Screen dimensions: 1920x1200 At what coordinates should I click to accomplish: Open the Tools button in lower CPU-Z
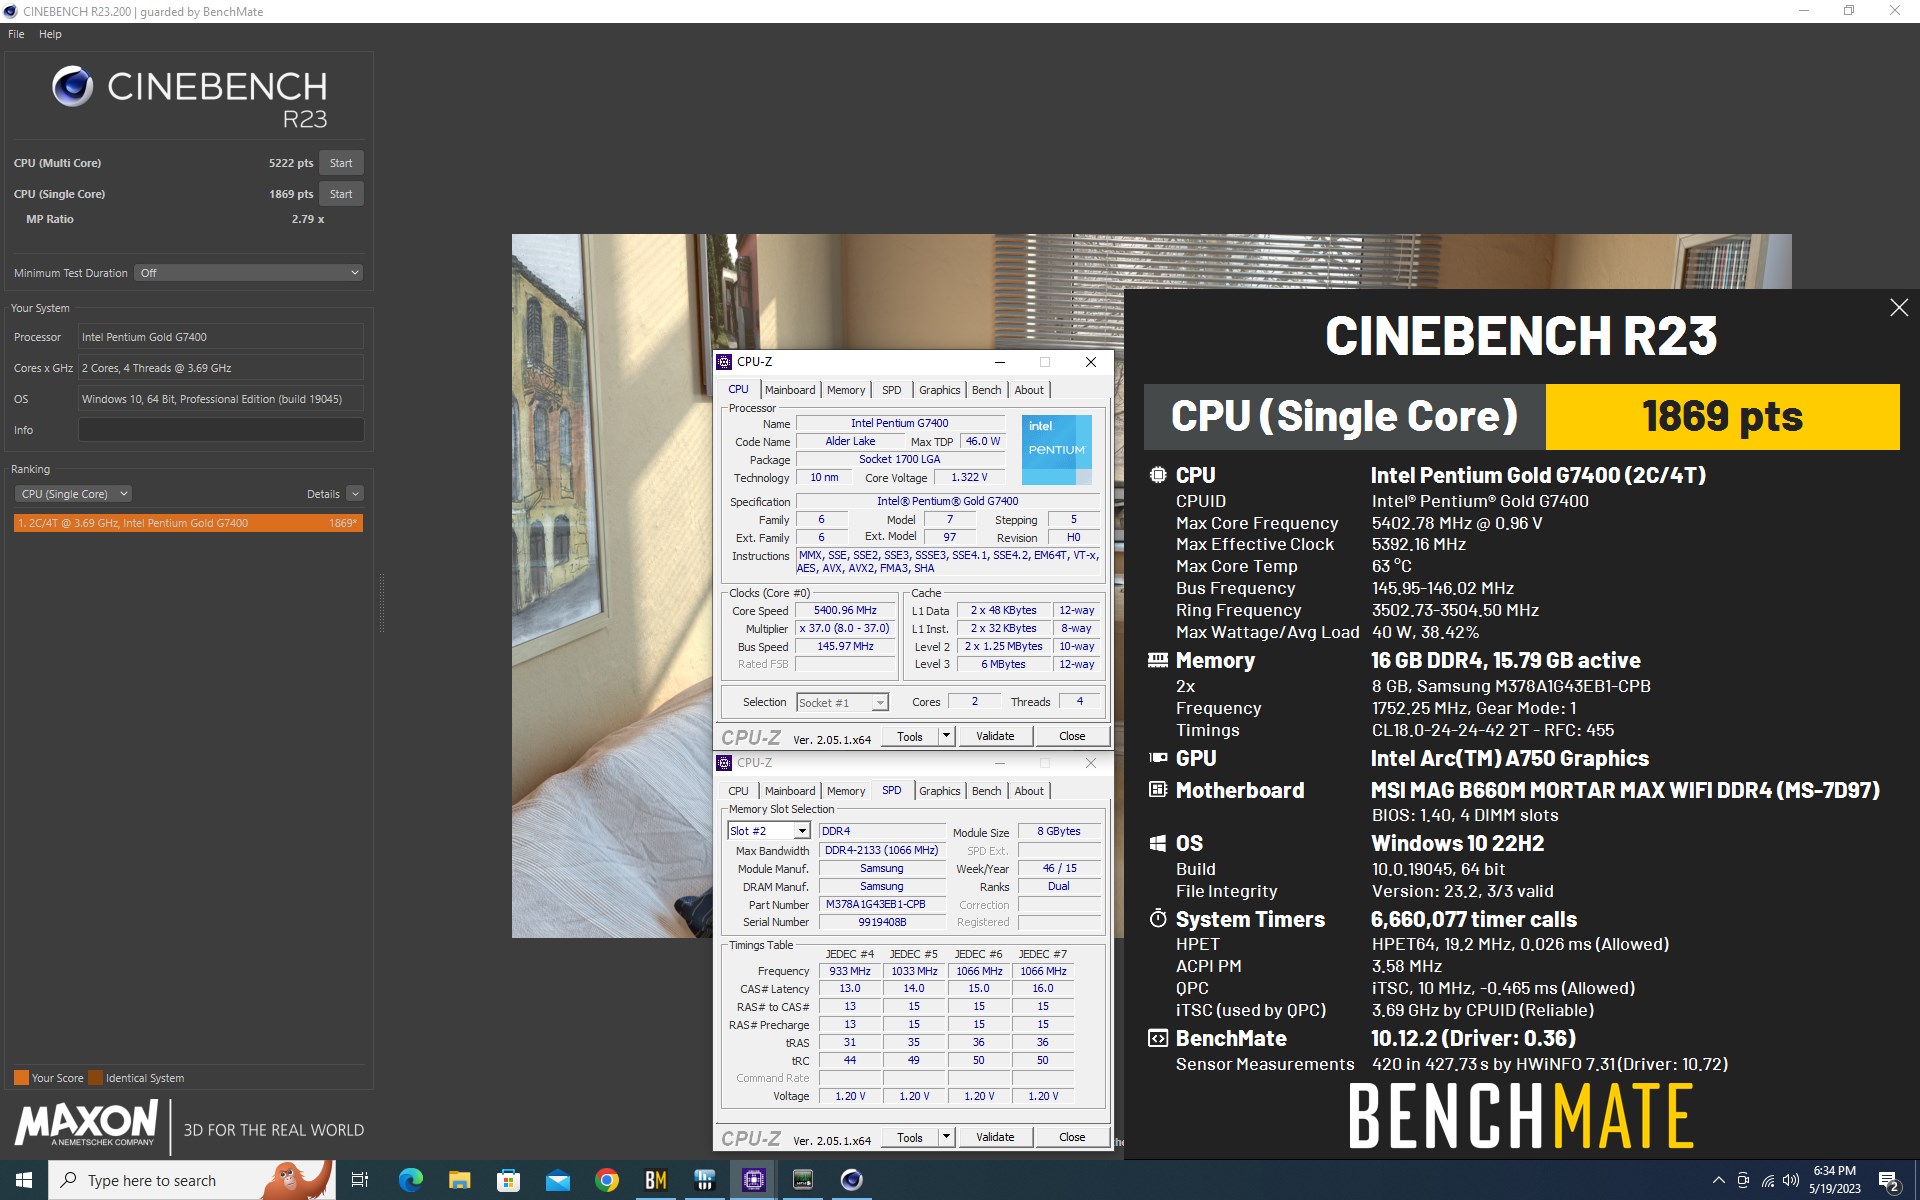pyautogui.click(x=910, y=1138)
